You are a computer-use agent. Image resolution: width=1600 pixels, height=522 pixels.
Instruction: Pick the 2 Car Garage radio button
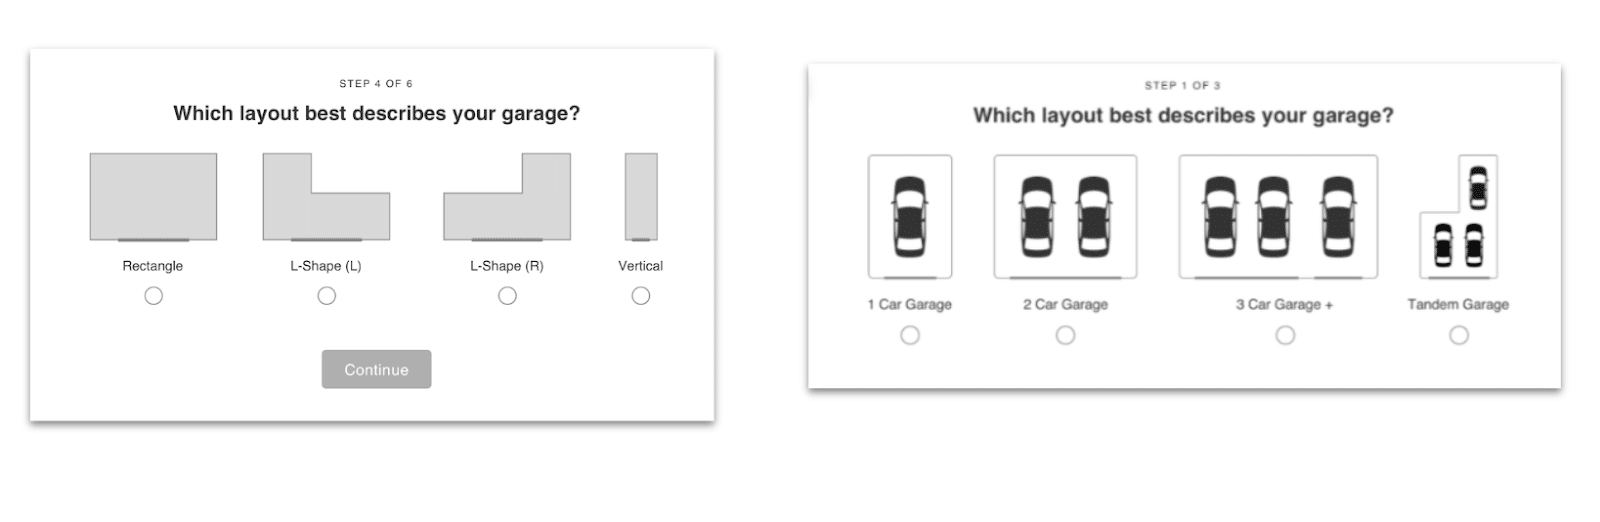(1066, 336)
